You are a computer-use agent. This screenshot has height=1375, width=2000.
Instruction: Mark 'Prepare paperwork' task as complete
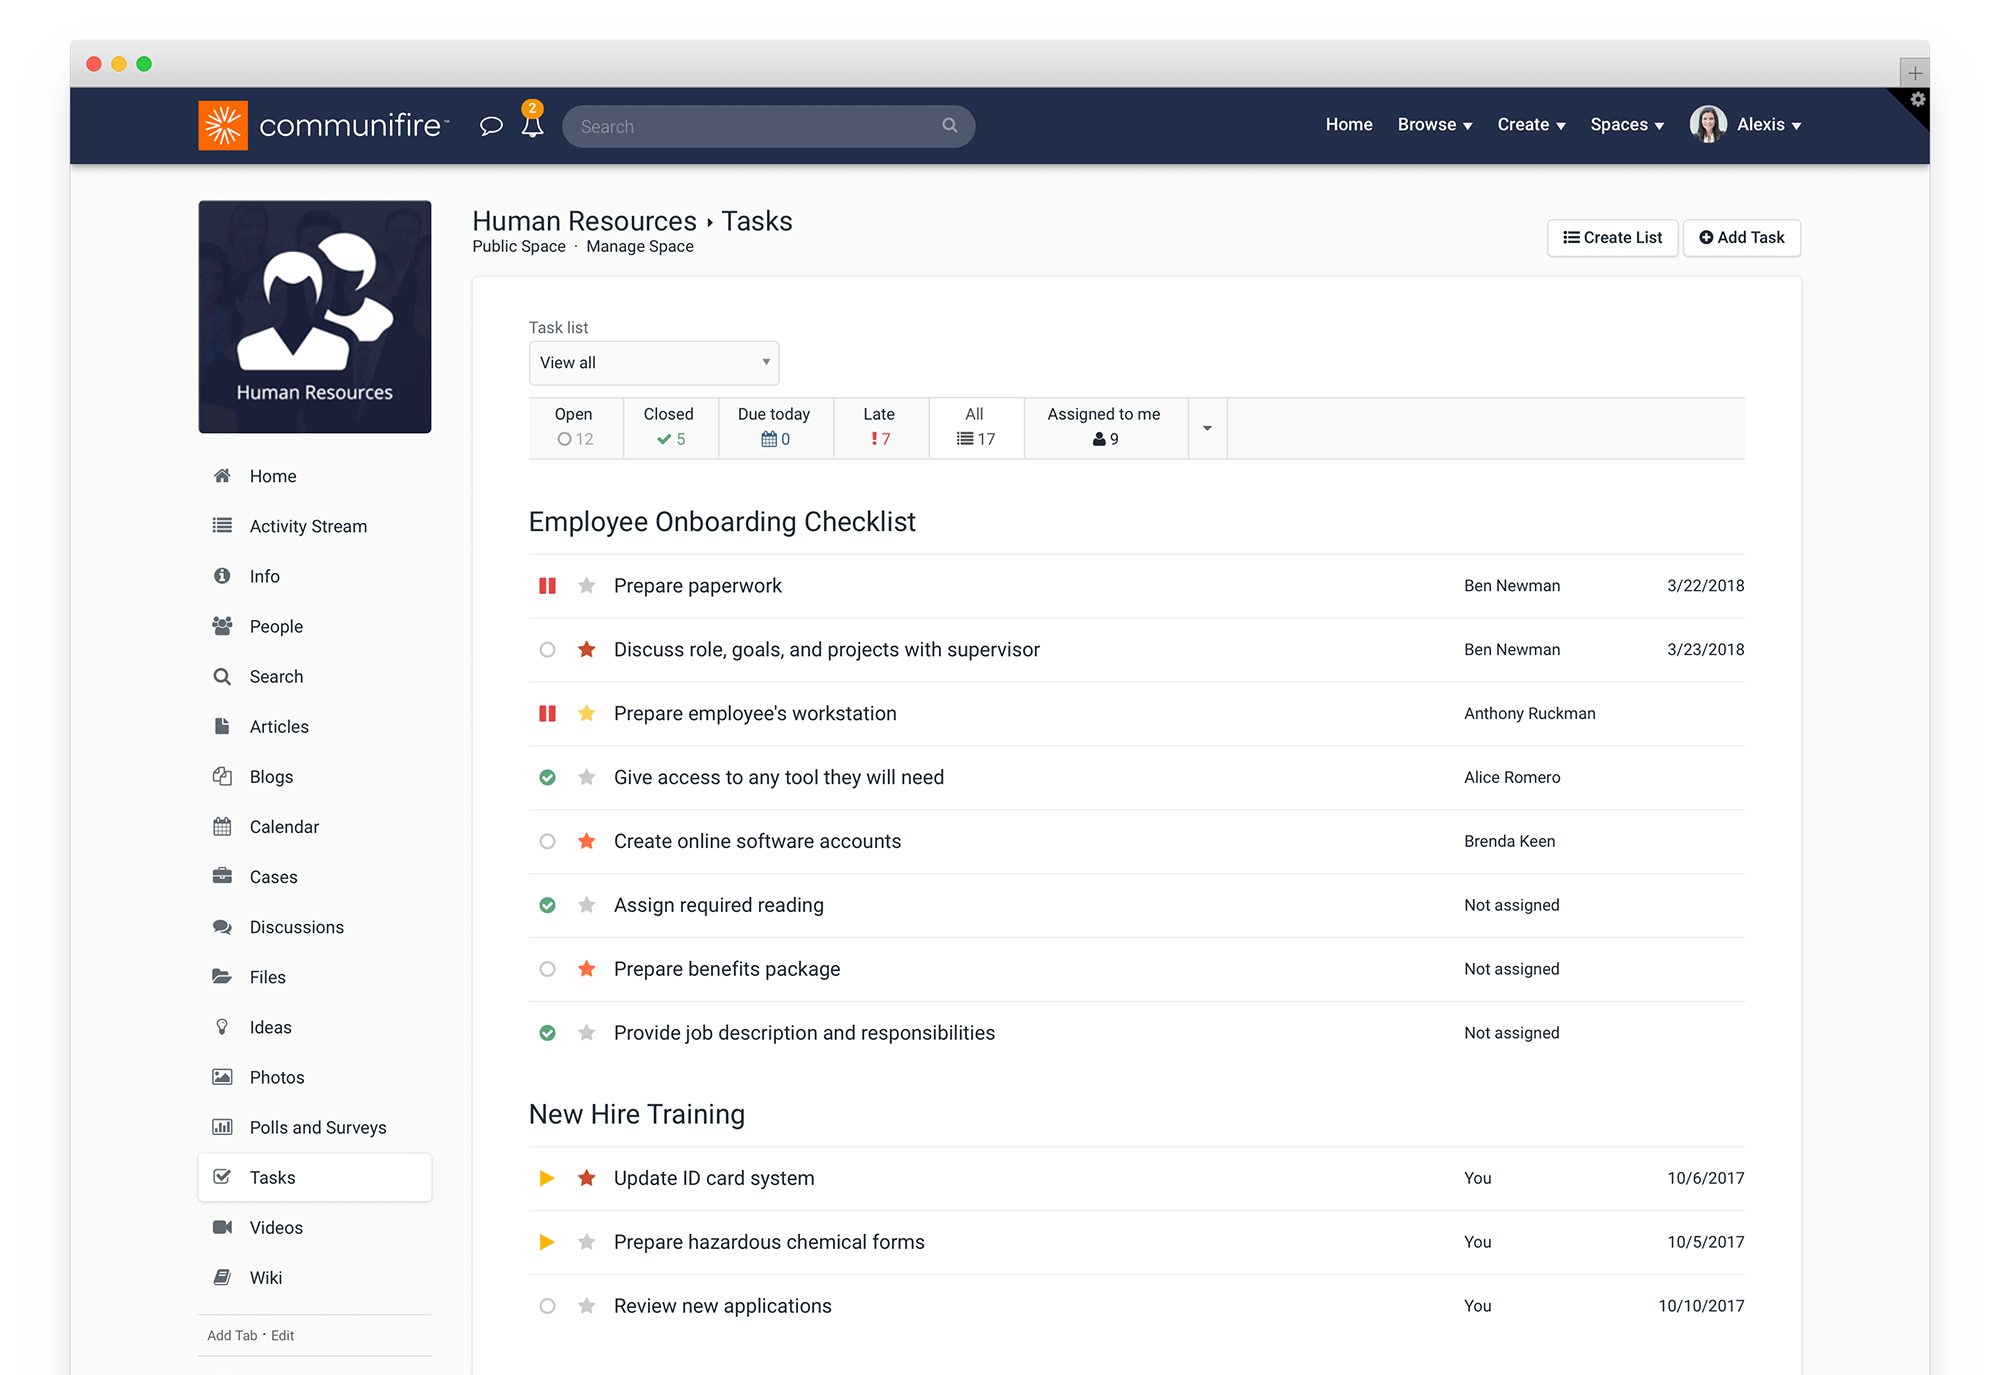pyautogui.click(x=547, y=585)
